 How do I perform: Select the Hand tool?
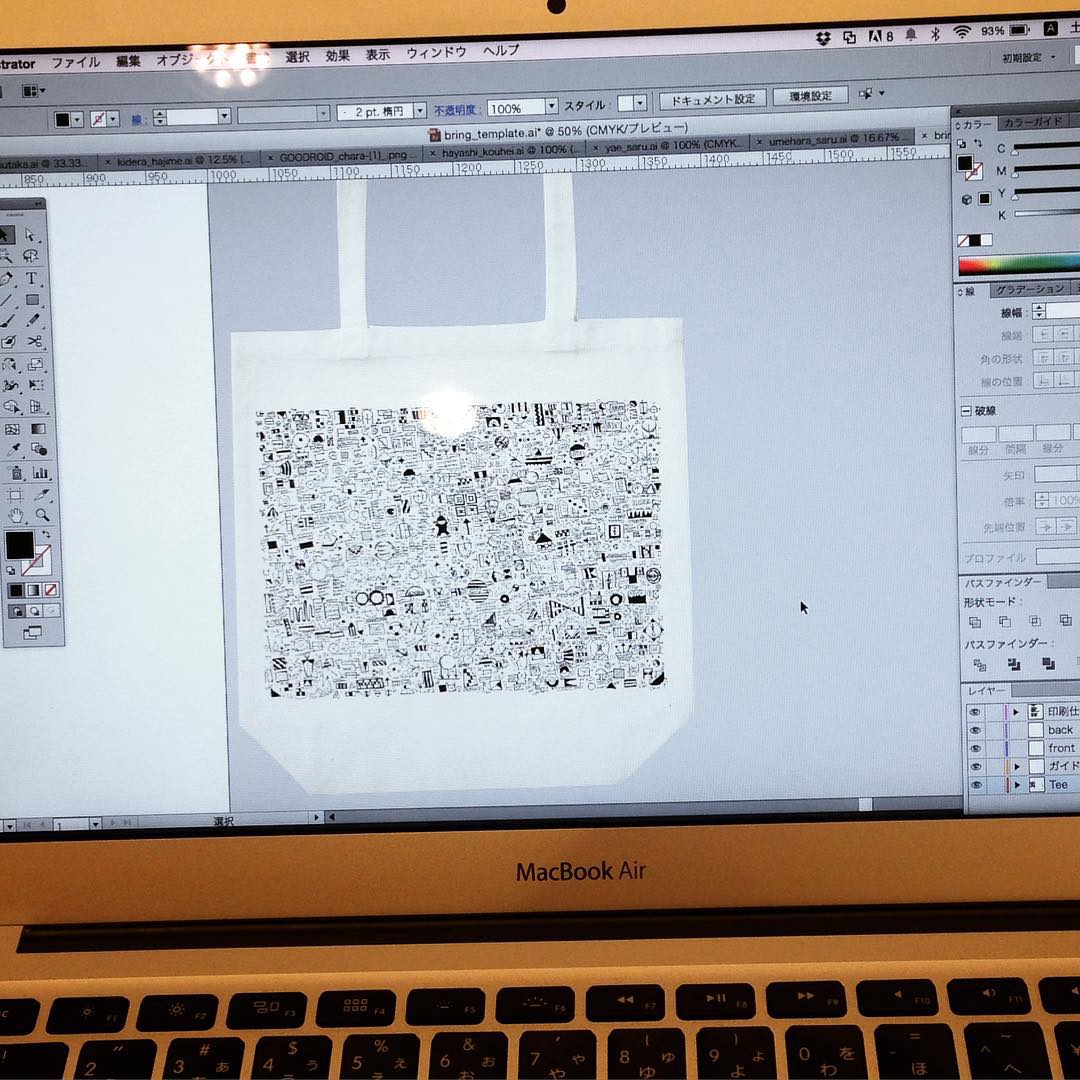(15, 516)
